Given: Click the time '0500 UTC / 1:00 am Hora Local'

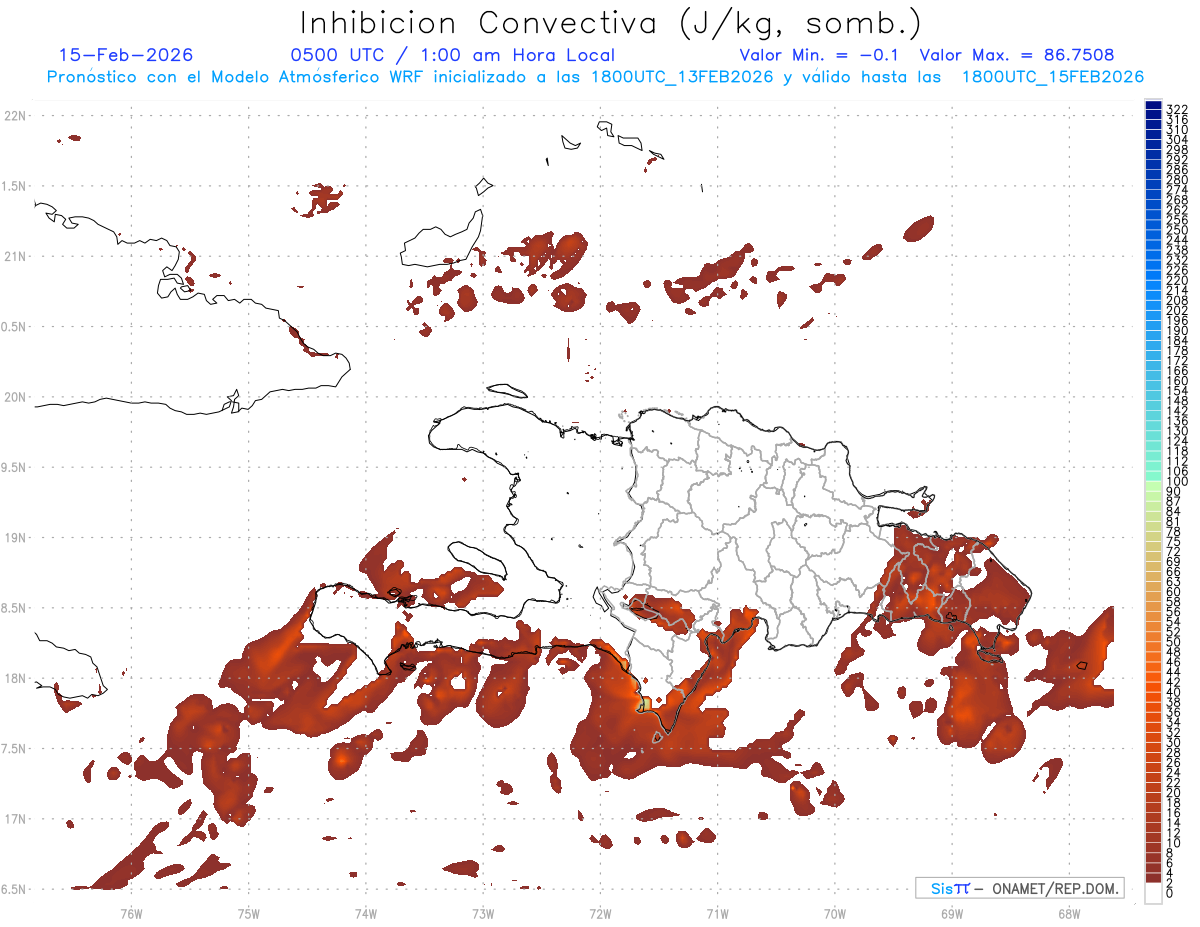Looking at the screenshot, I should tap(453, 55).
